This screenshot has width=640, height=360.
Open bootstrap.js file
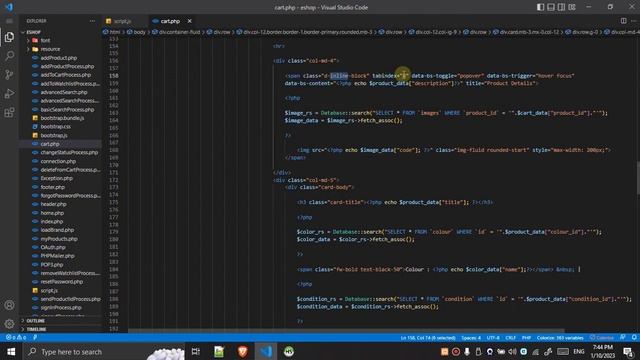tap(54, 135)
